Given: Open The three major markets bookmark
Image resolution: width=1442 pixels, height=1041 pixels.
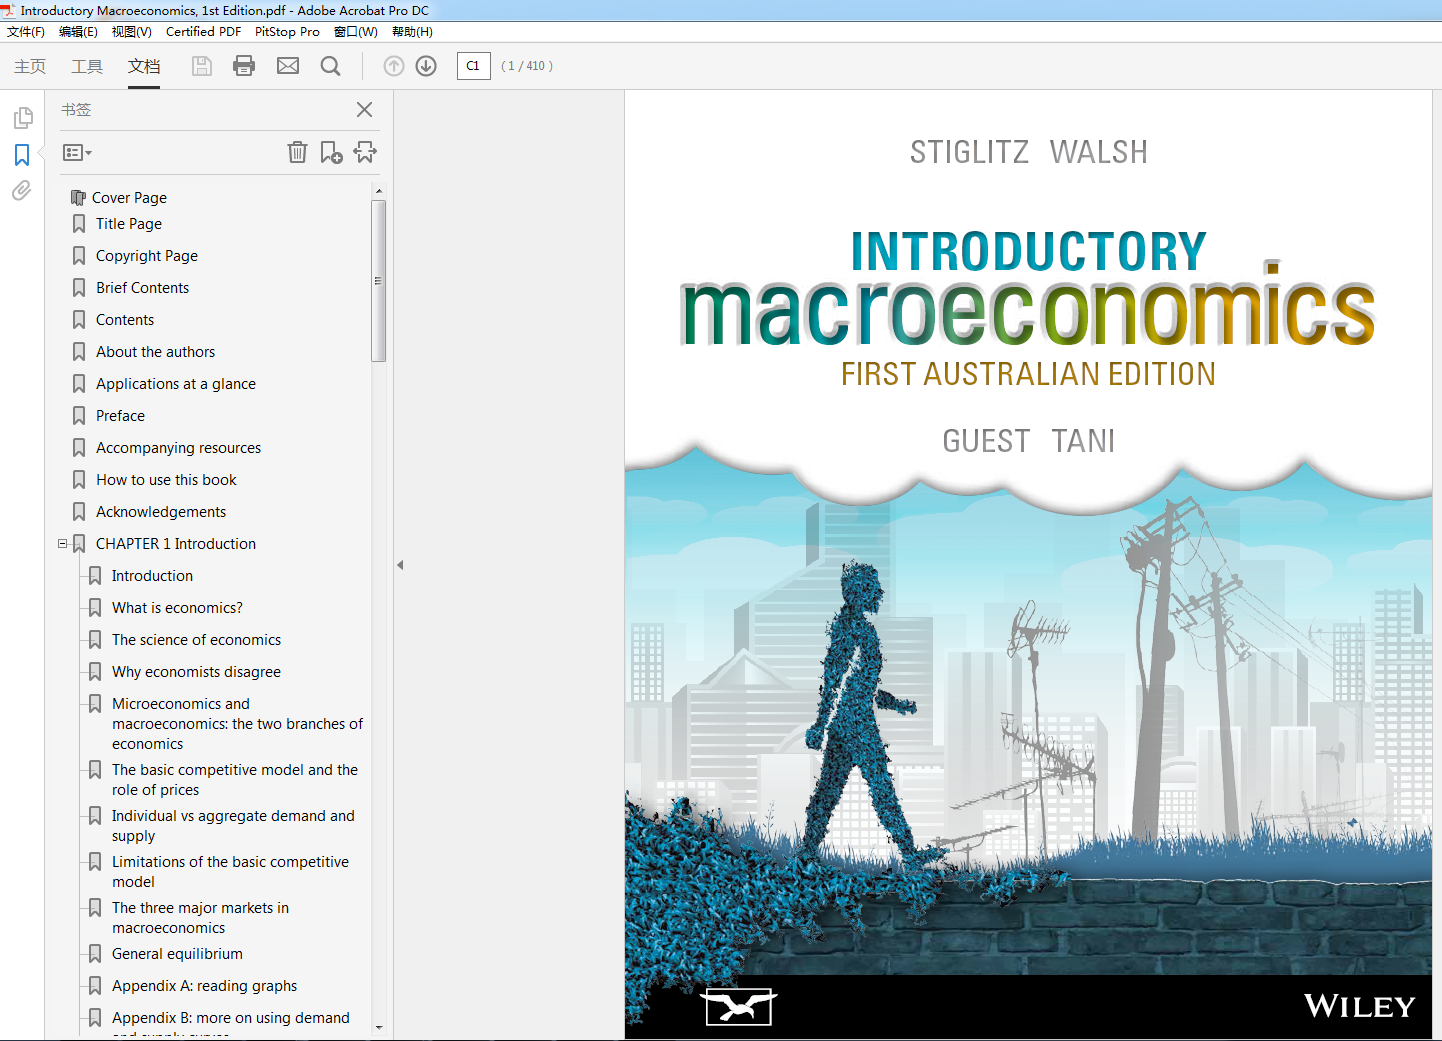Looking at the screenshot, I should pos(200,918).
